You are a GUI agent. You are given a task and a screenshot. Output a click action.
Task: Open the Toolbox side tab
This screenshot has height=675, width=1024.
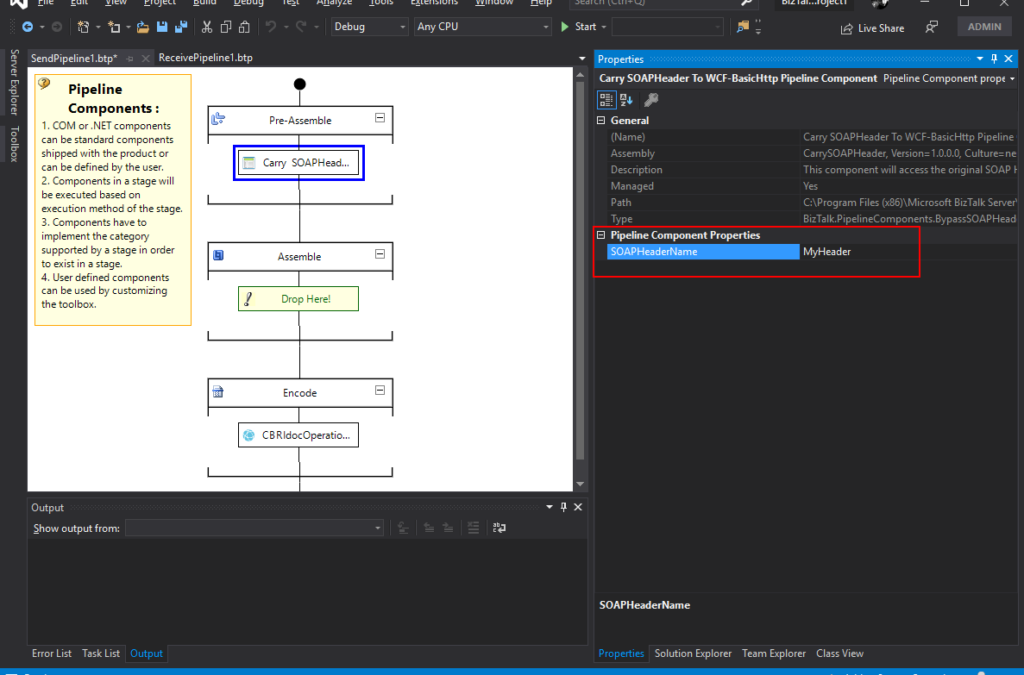pos(14,143)
